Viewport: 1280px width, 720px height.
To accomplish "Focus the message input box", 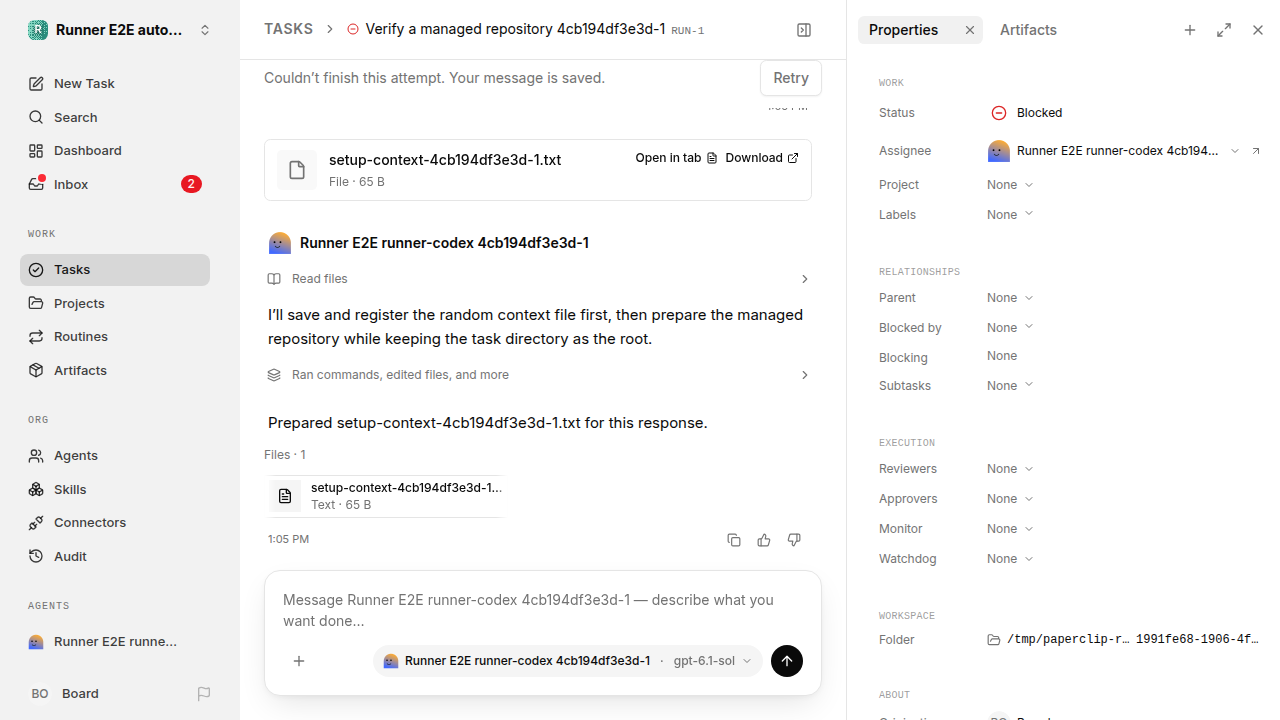I will [x=542, y=610].
